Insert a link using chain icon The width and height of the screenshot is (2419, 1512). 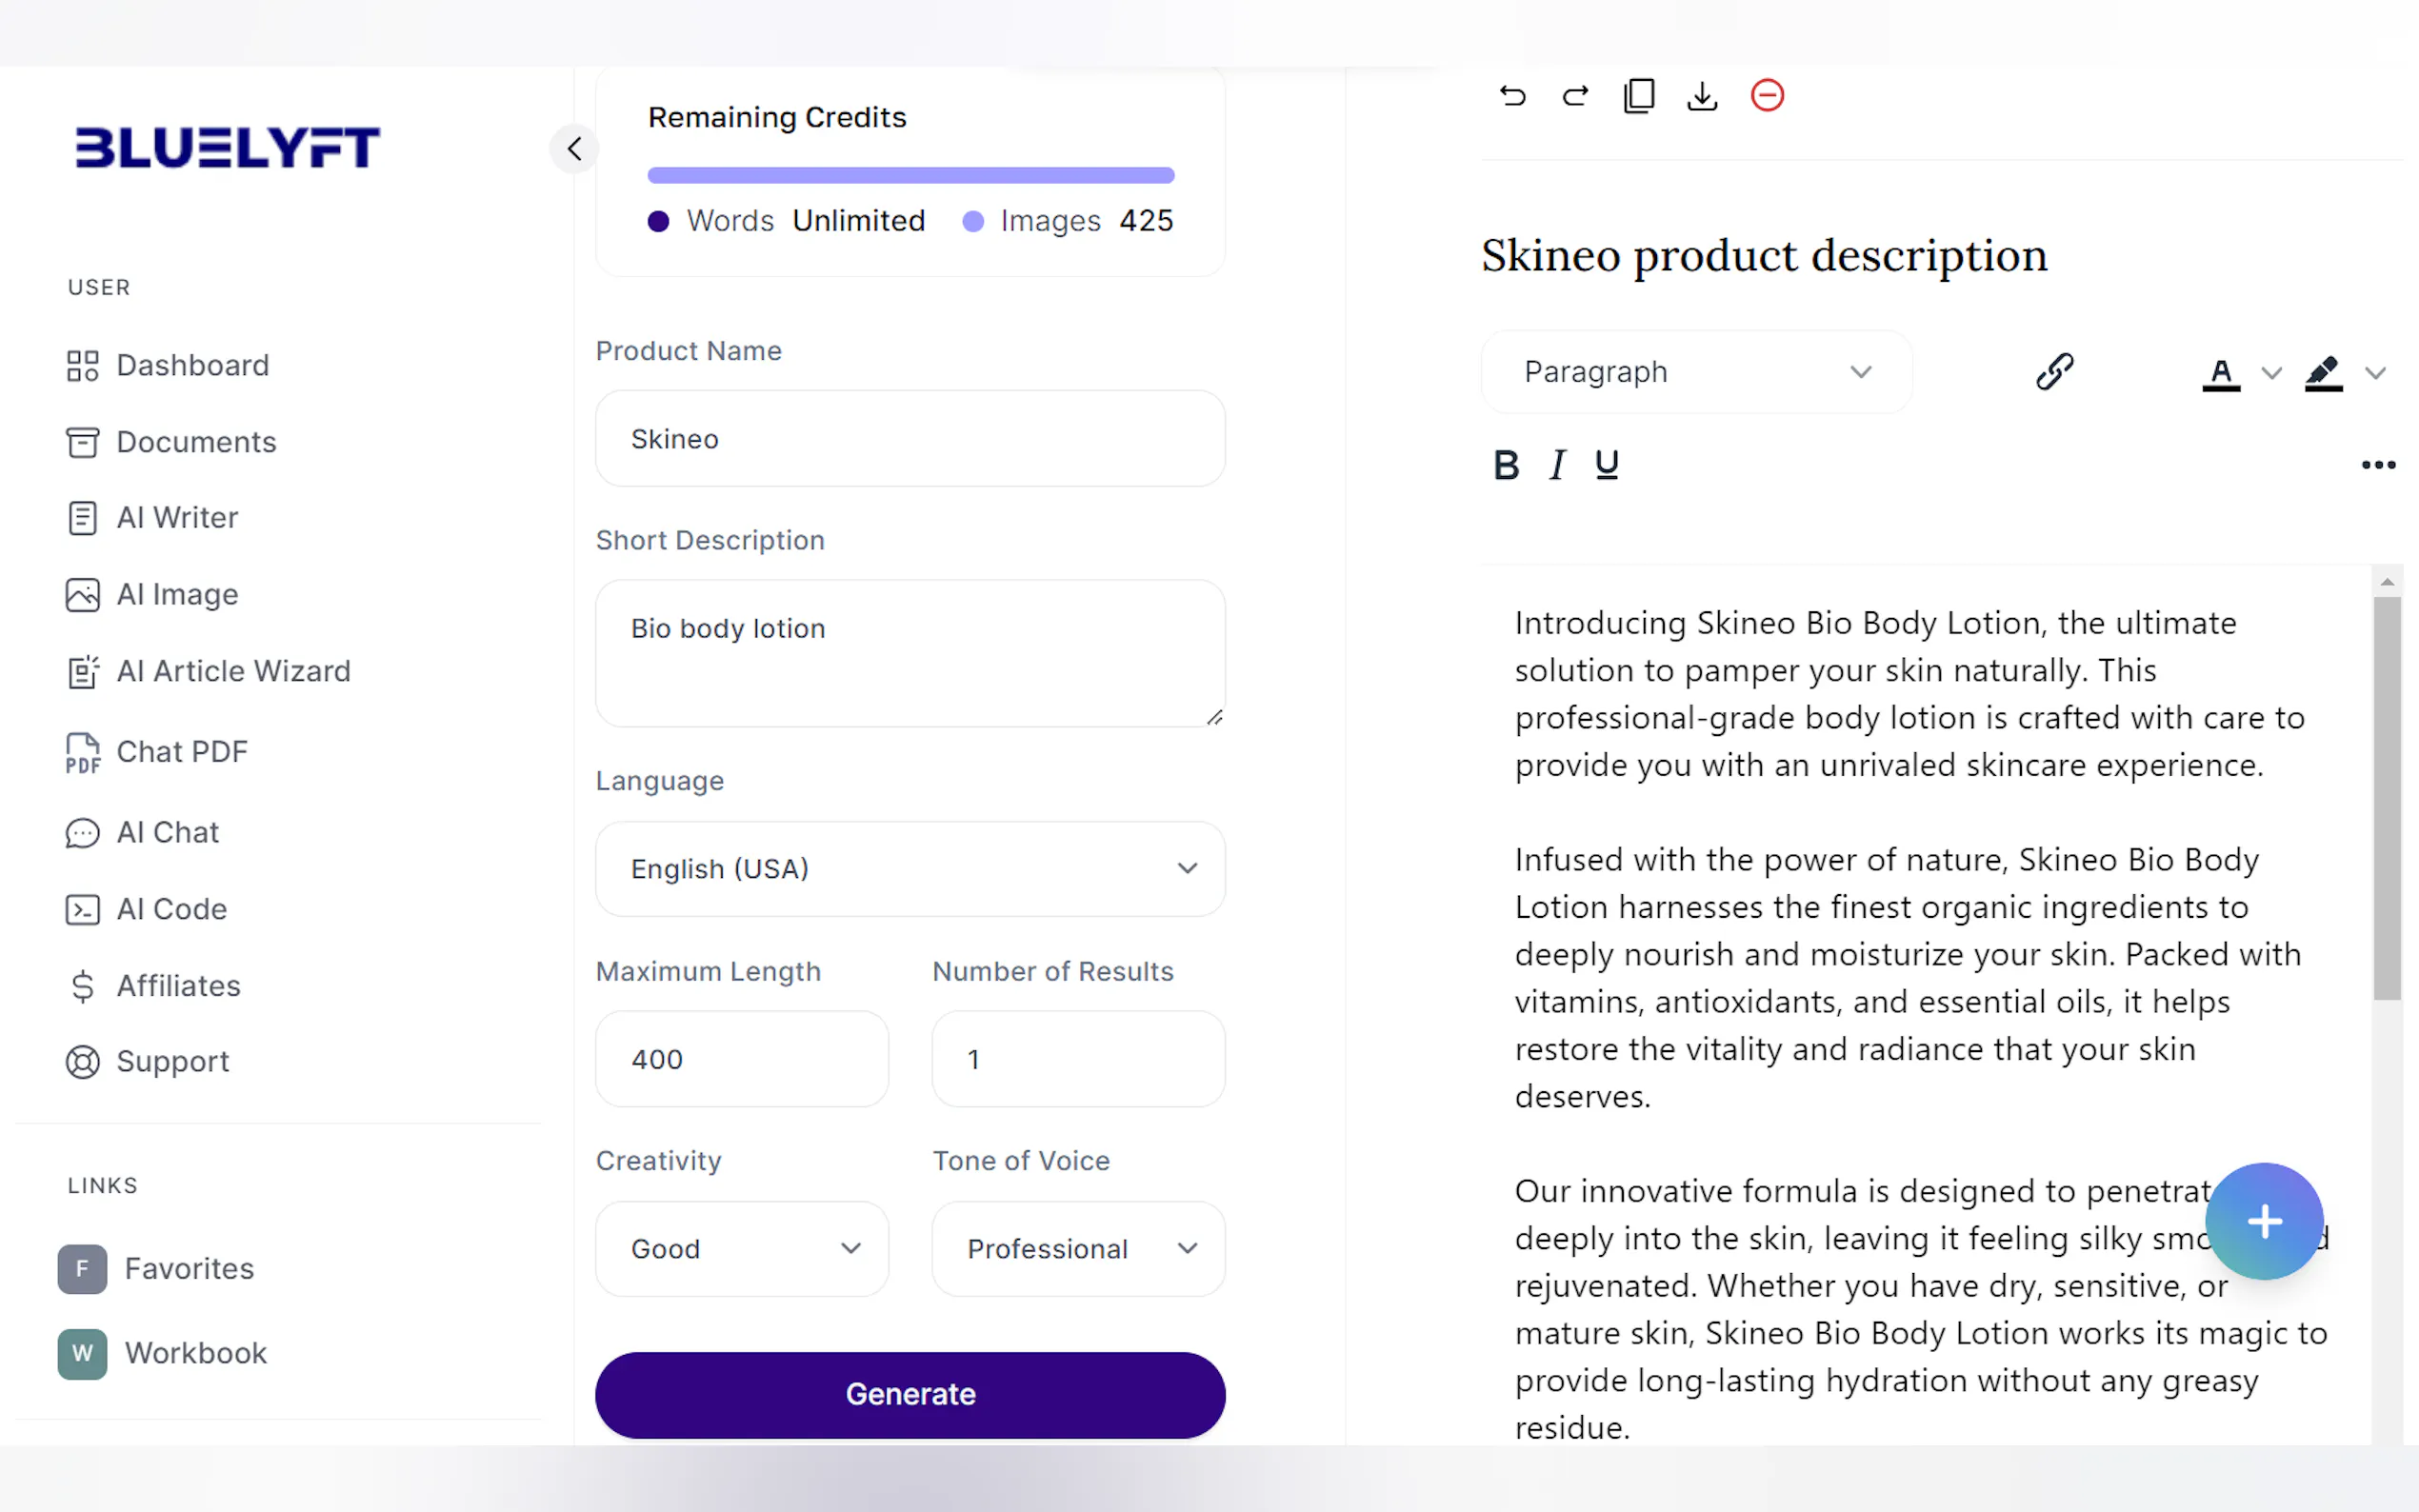click(x=2055, y=372)
